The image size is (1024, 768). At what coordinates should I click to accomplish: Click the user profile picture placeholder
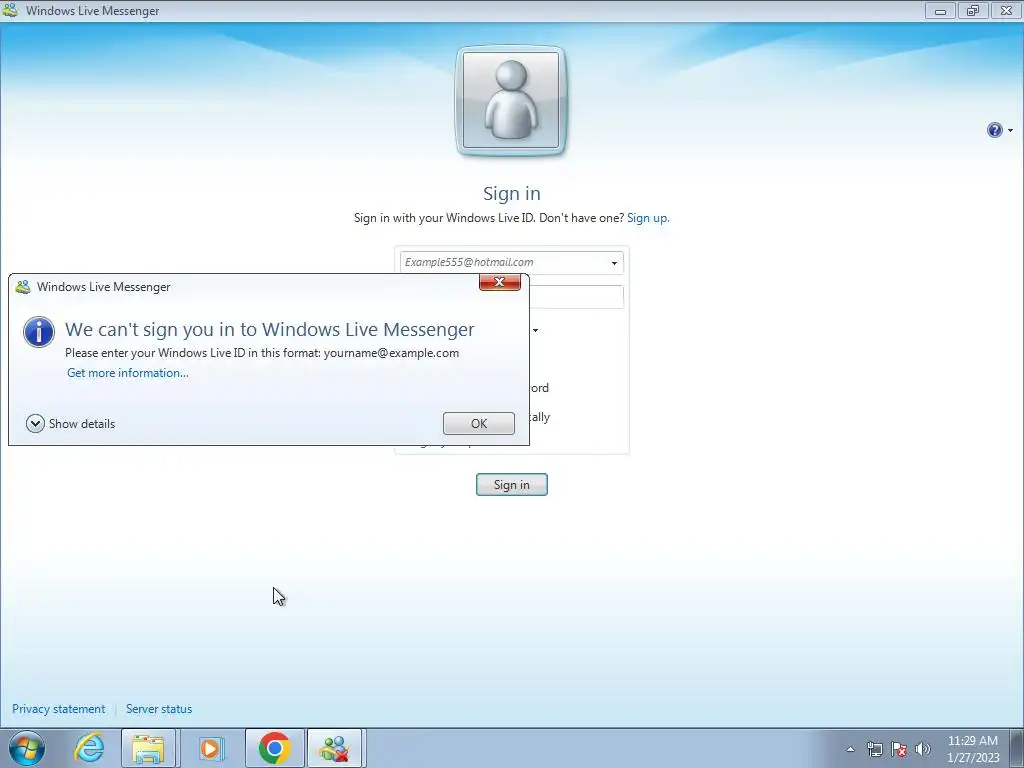coord(511,101)
